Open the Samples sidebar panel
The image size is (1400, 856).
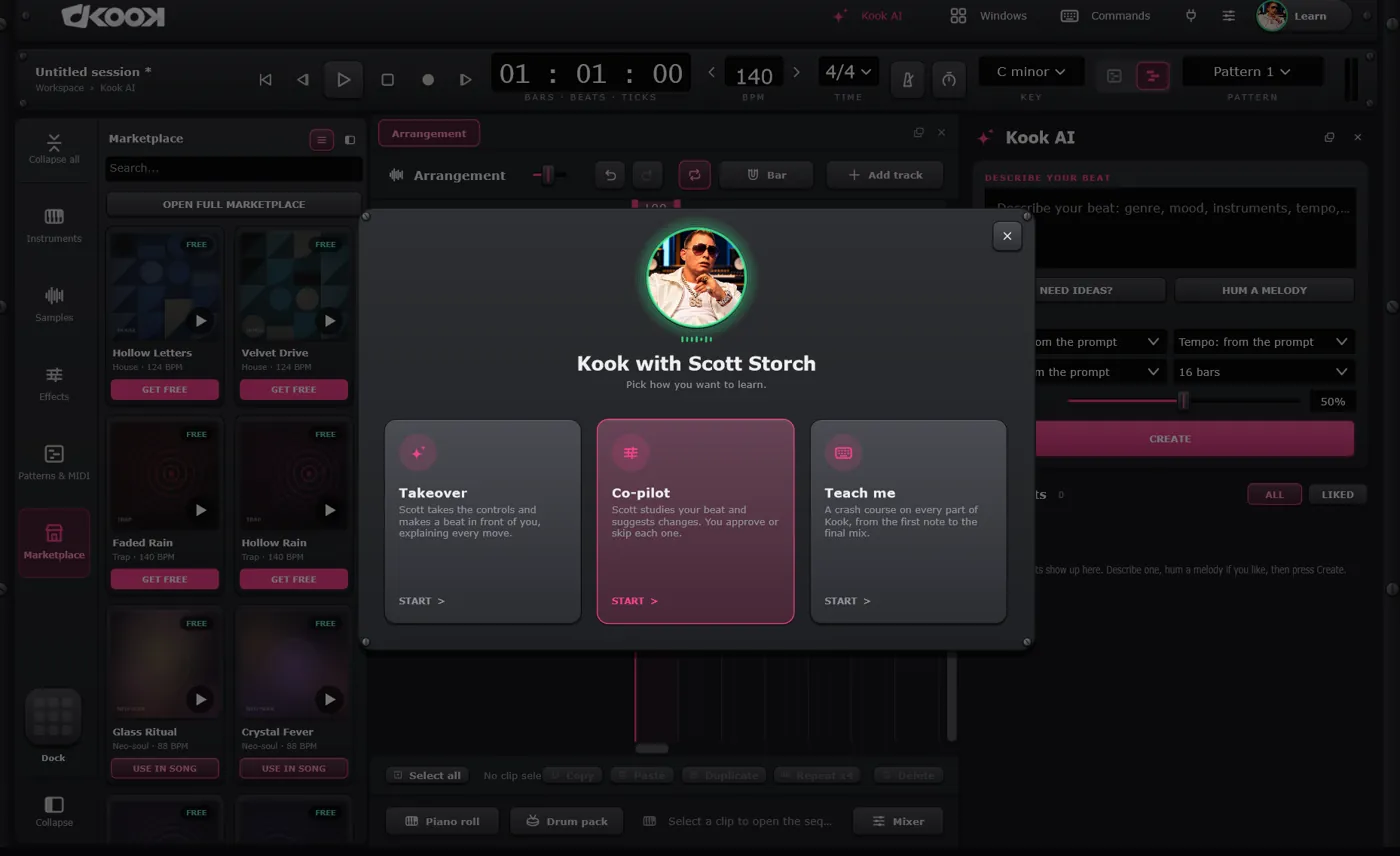(54, 304)
